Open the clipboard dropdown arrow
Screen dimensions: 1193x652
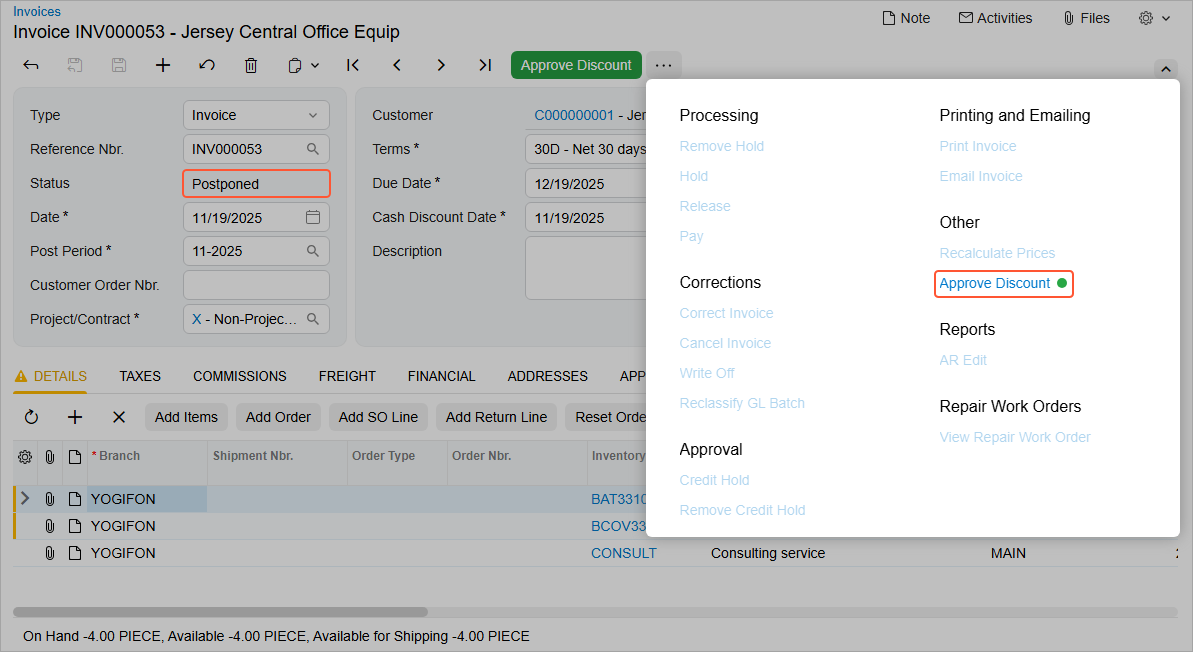(315, 65)
